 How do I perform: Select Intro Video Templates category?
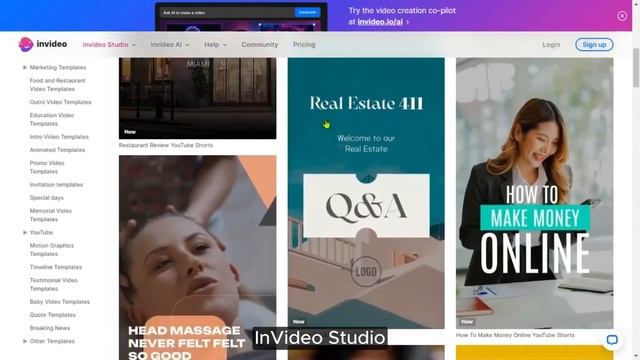59,137
